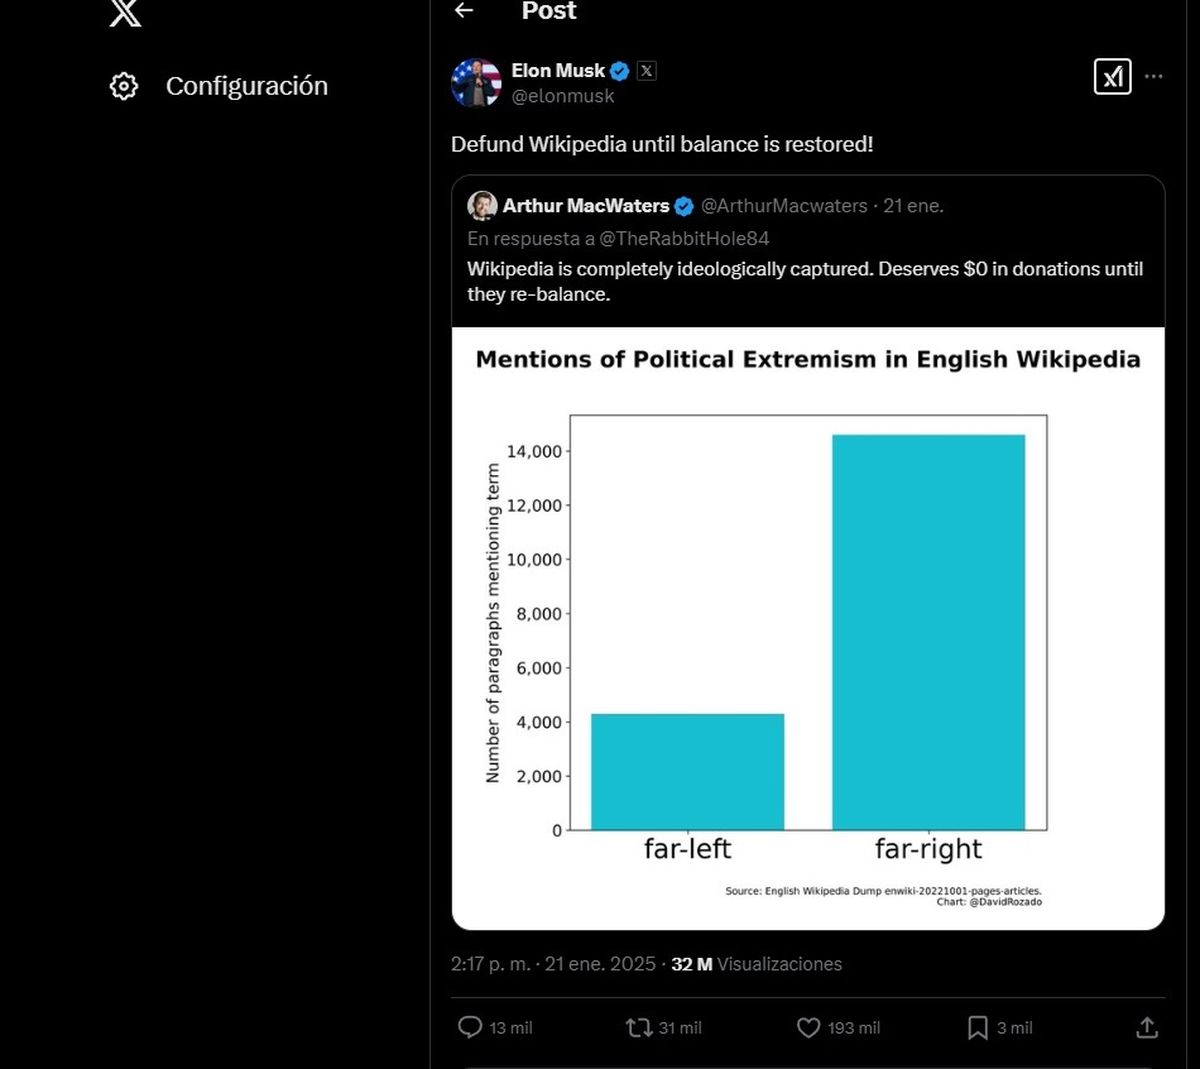Click the Post header label
The image size is (1200, 1069).
(x=548, y=11)
